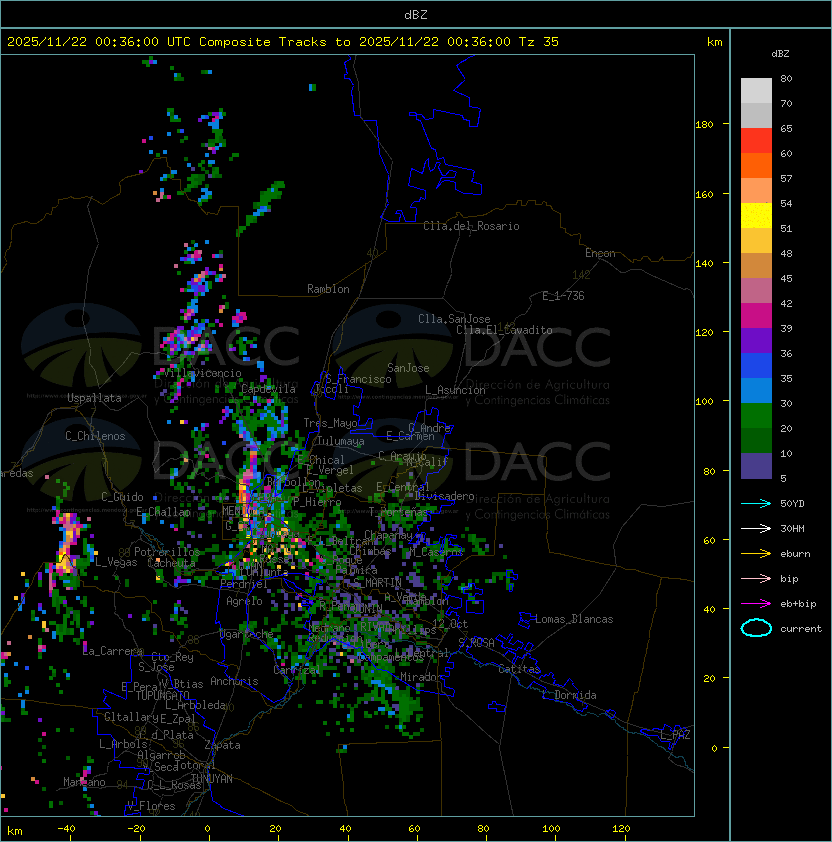Click the 'TUNUYAN' map label

pyautogui.click(x=212, y=779)
